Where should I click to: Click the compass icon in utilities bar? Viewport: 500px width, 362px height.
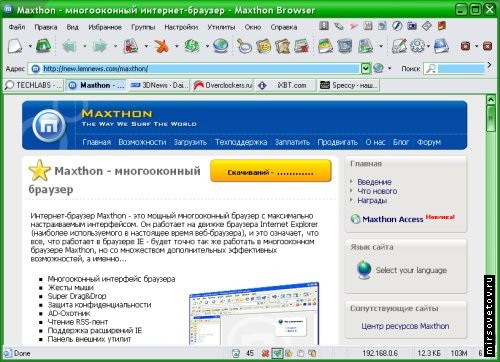pyautogui.click(x=397, y=26)
